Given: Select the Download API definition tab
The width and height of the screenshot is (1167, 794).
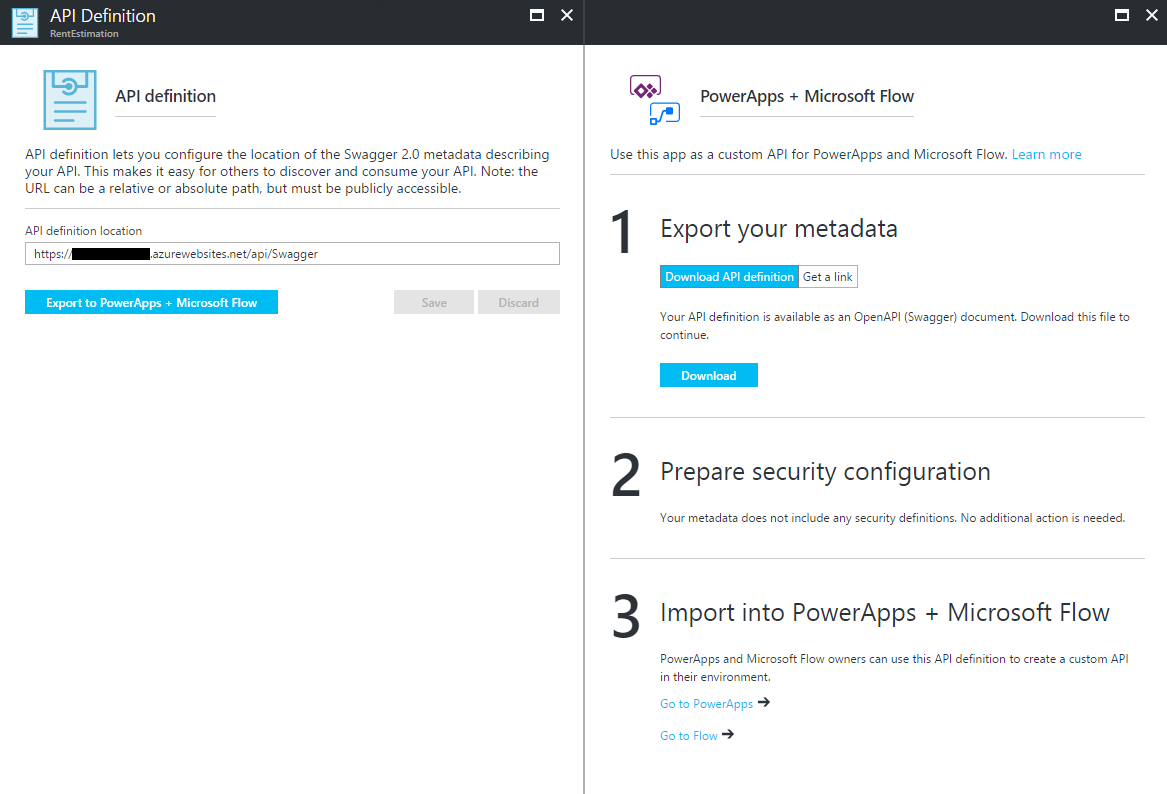Looking at the screenshot, I should 728,276.
